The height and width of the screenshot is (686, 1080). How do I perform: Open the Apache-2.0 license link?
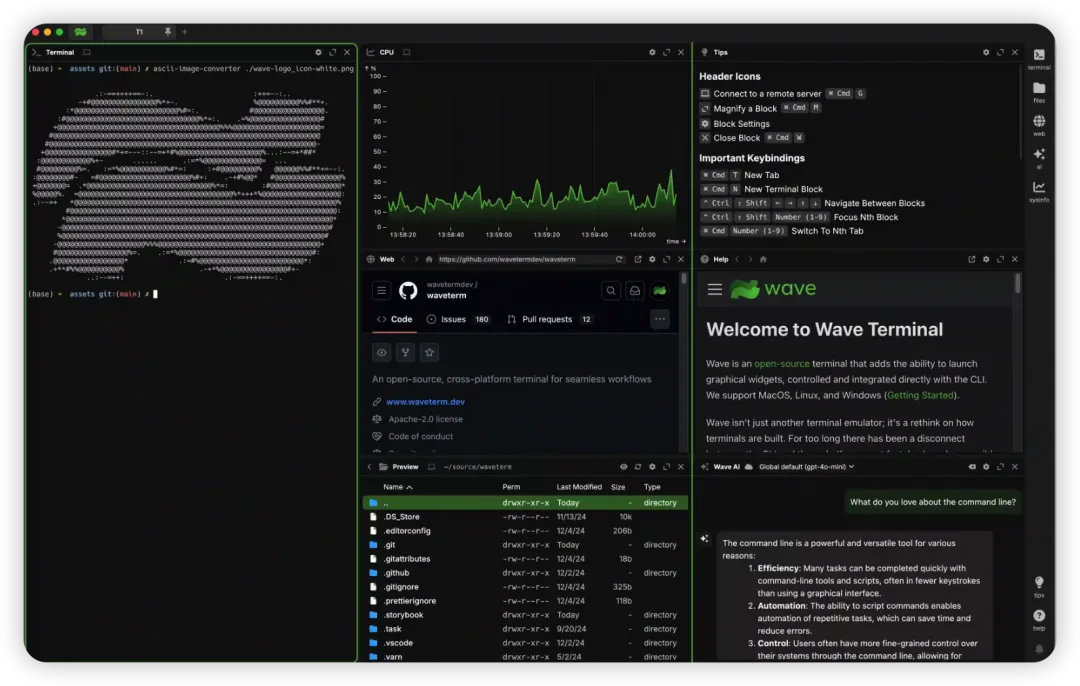point(426,419)
